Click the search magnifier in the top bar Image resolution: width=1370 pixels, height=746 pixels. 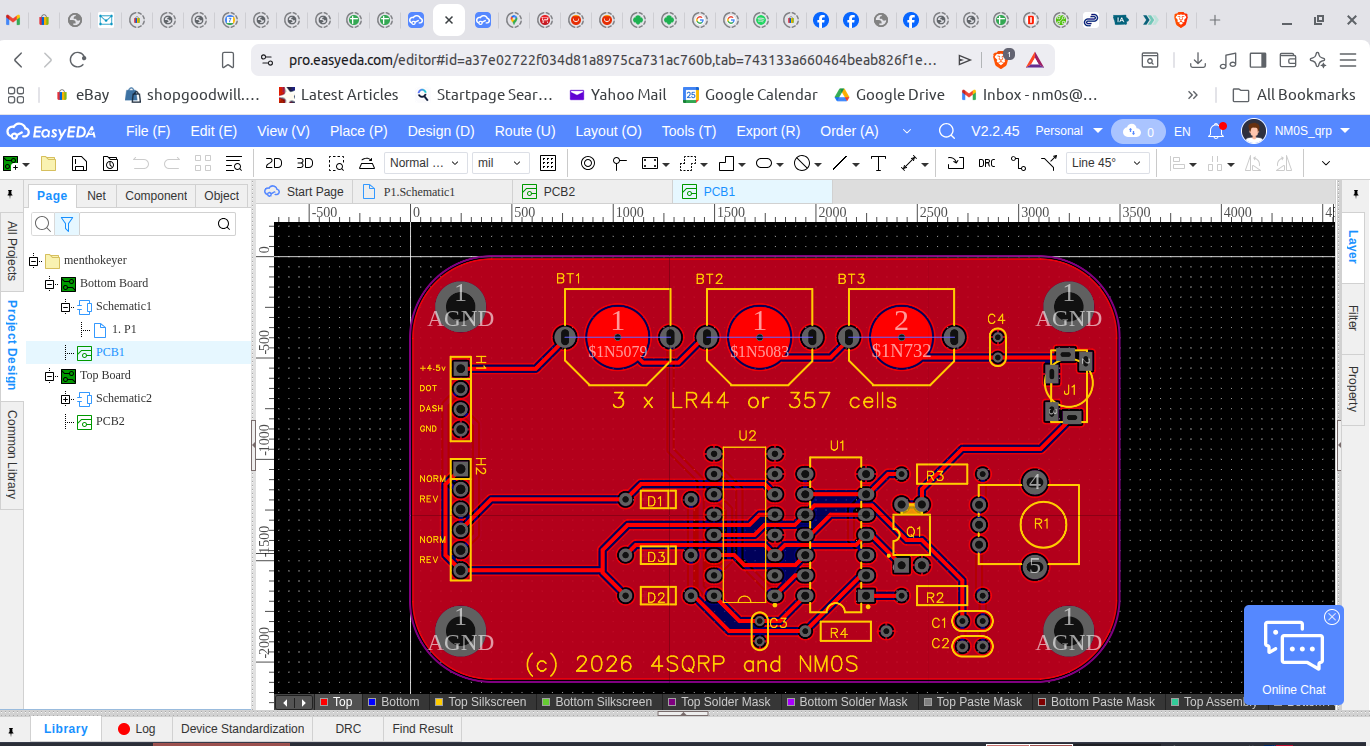946,131
